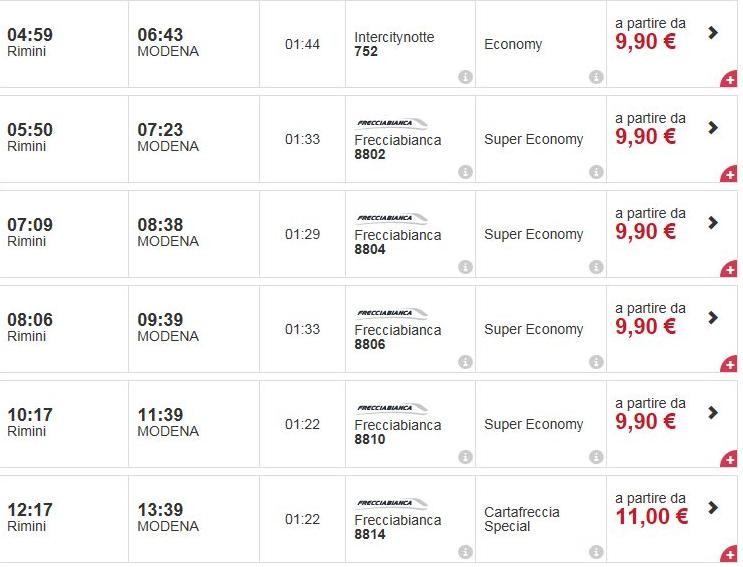The image size is (743, 567).
Task: Click the Frecciabianca logo on train 8810
Action: pyautogui.click(x=391, y=408)
